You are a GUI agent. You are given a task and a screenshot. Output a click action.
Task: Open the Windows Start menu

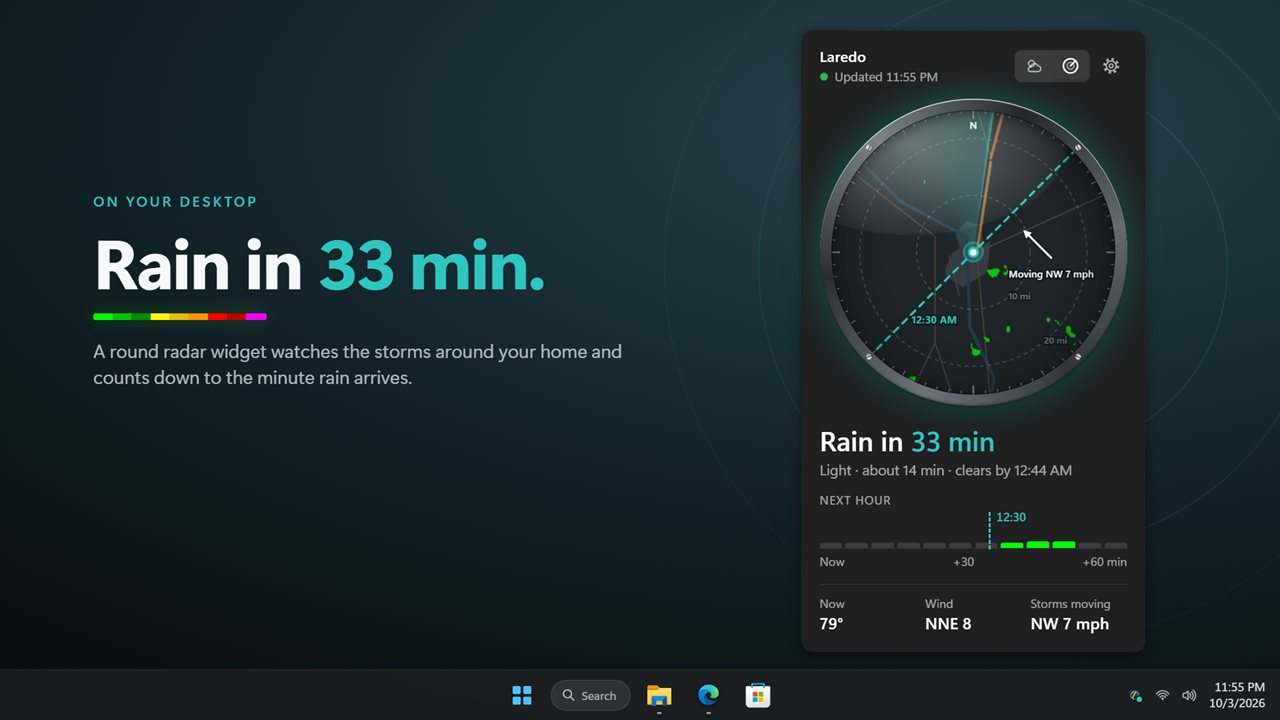pos(522,695)
